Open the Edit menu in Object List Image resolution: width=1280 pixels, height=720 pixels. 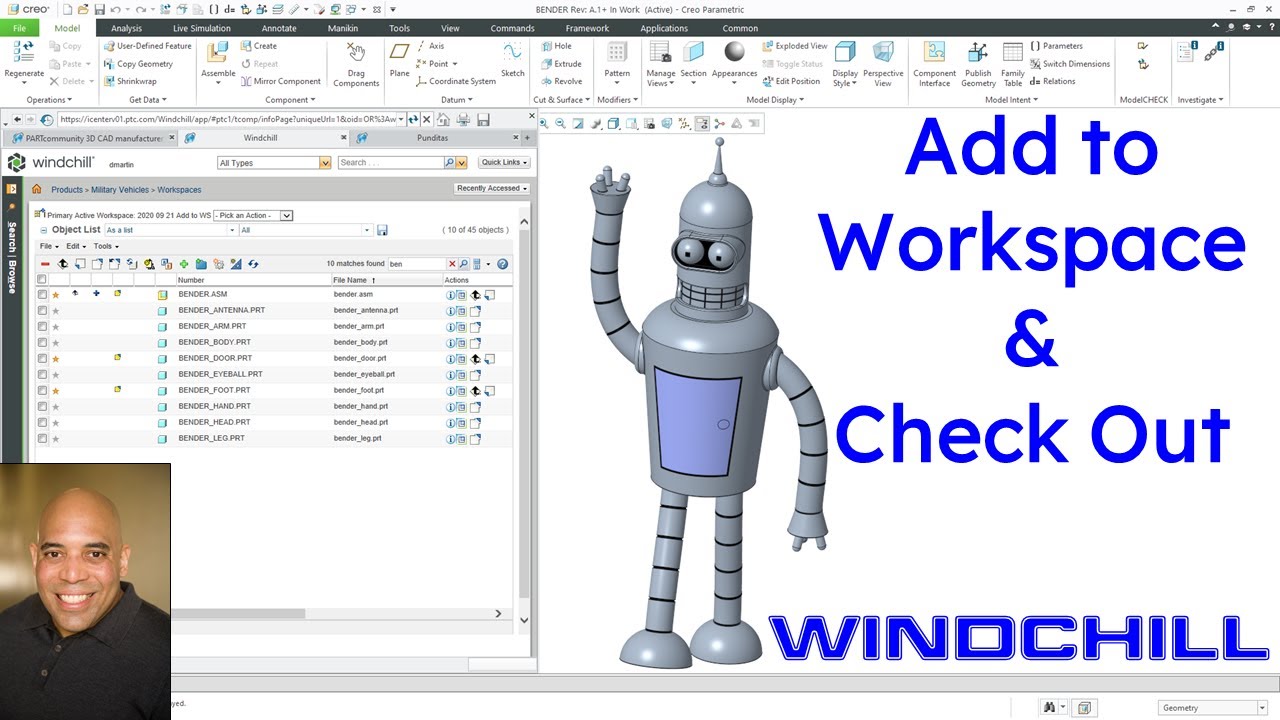[x=76, y=246]
